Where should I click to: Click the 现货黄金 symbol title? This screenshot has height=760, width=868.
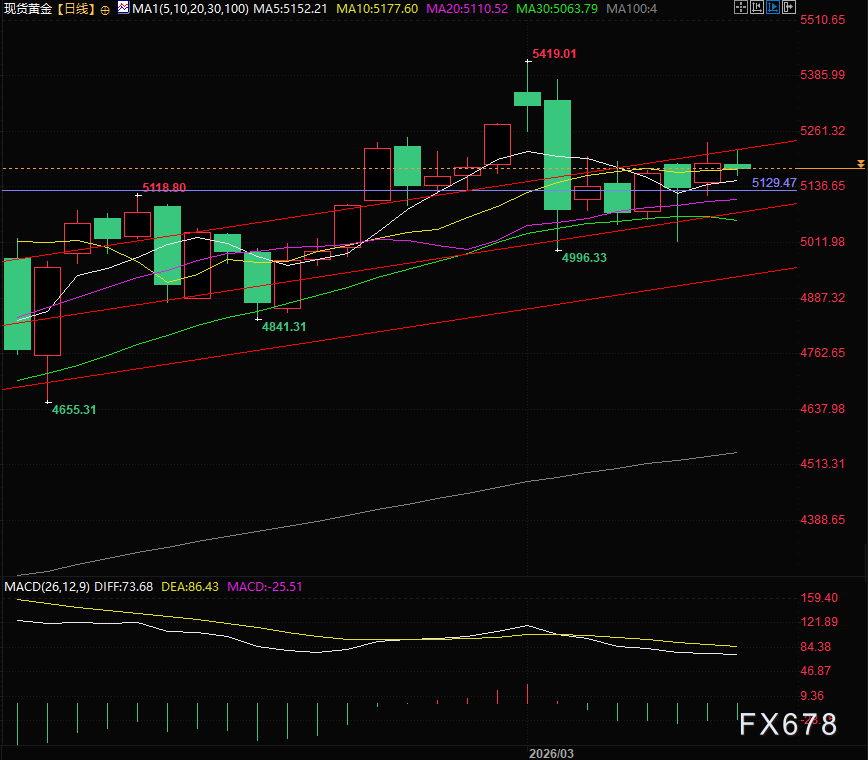click(28, 9)
